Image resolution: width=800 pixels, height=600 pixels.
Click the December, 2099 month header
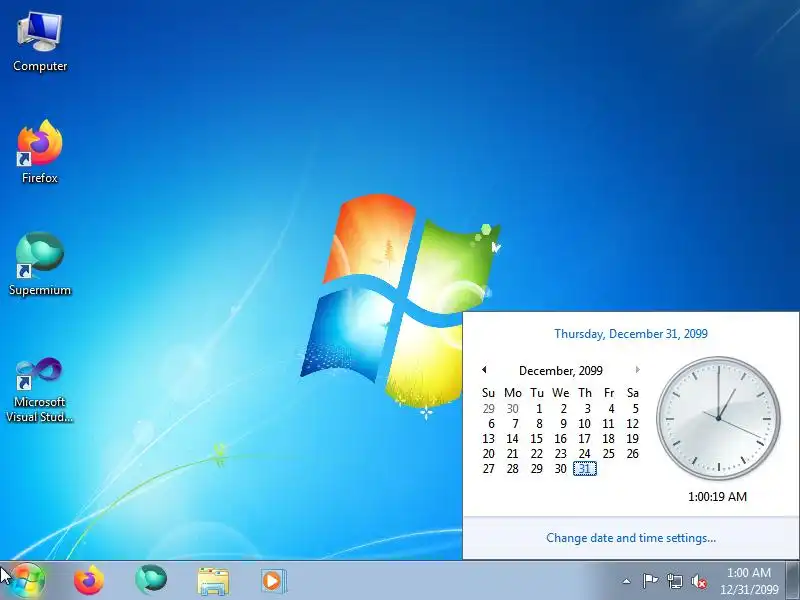pyautogui.click(x=561, y=370)
